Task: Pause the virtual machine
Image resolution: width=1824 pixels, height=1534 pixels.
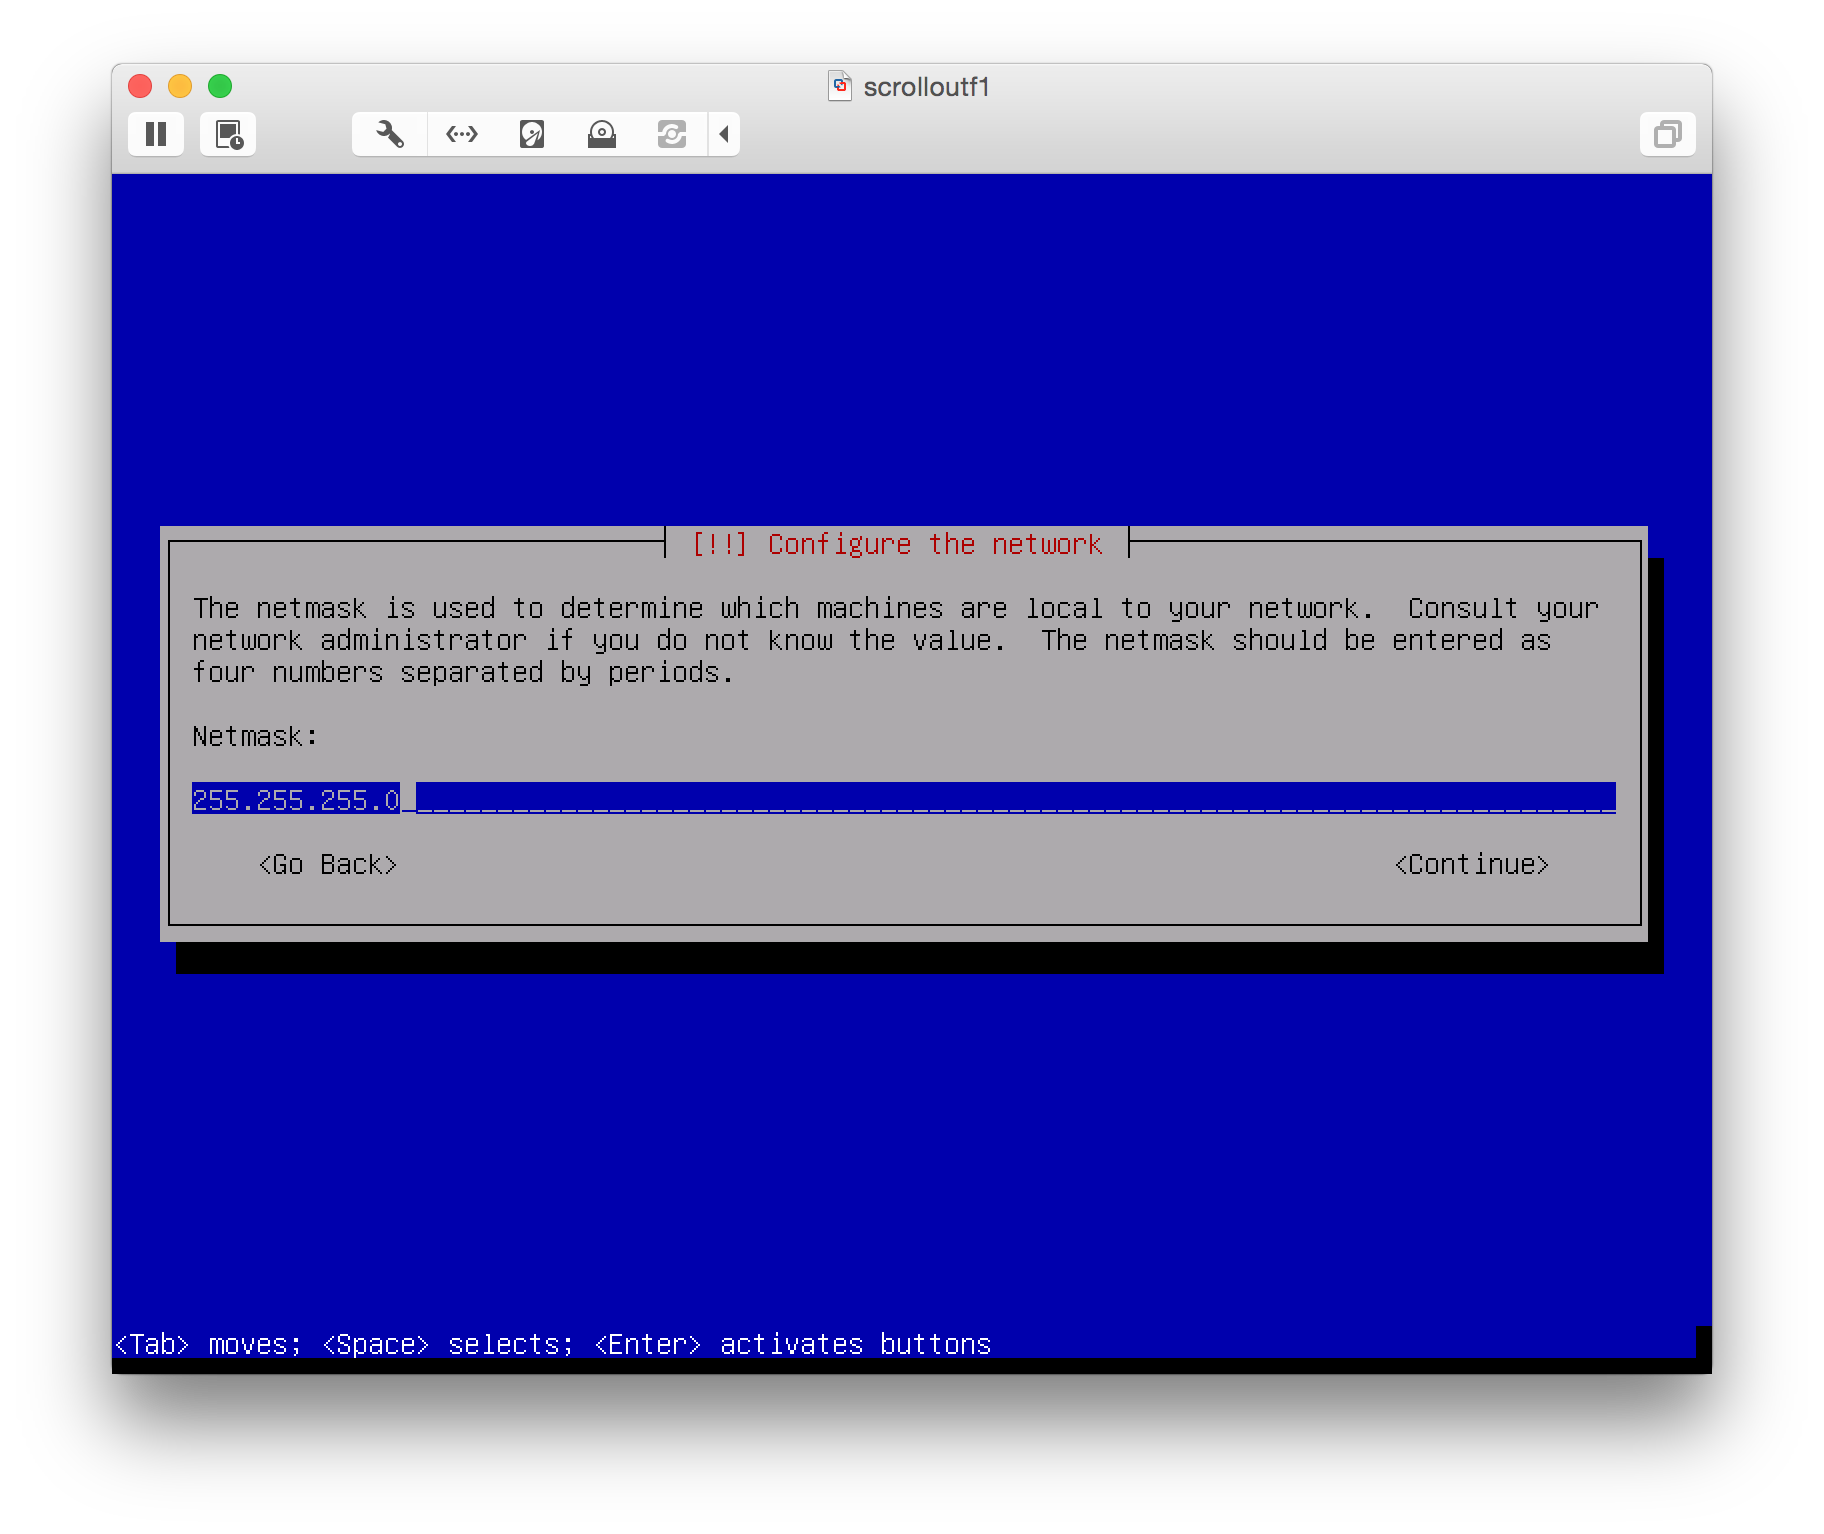Action: (x=156, y=134)
